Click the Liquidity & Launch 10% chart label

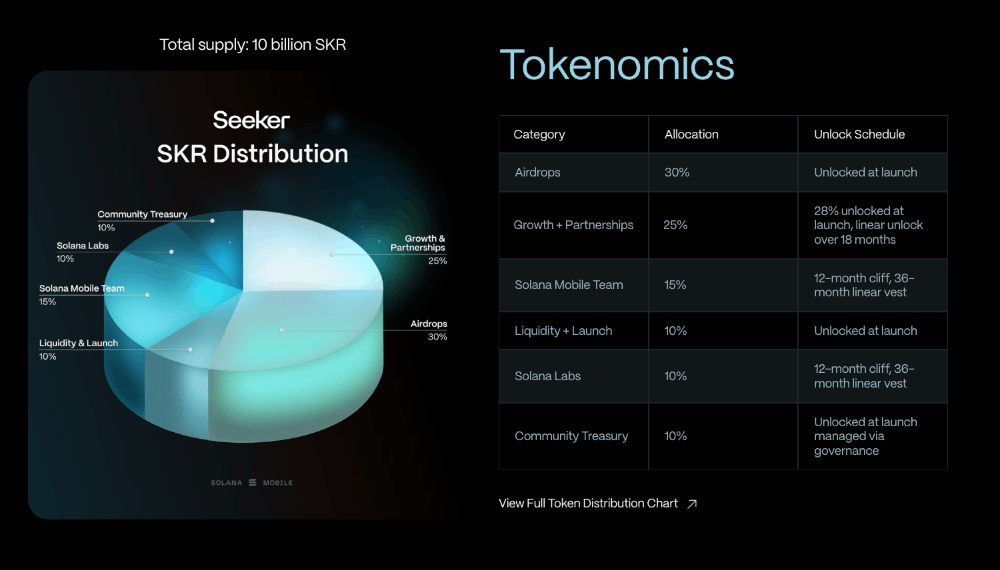pyautogui.click(x=78, y=349)
